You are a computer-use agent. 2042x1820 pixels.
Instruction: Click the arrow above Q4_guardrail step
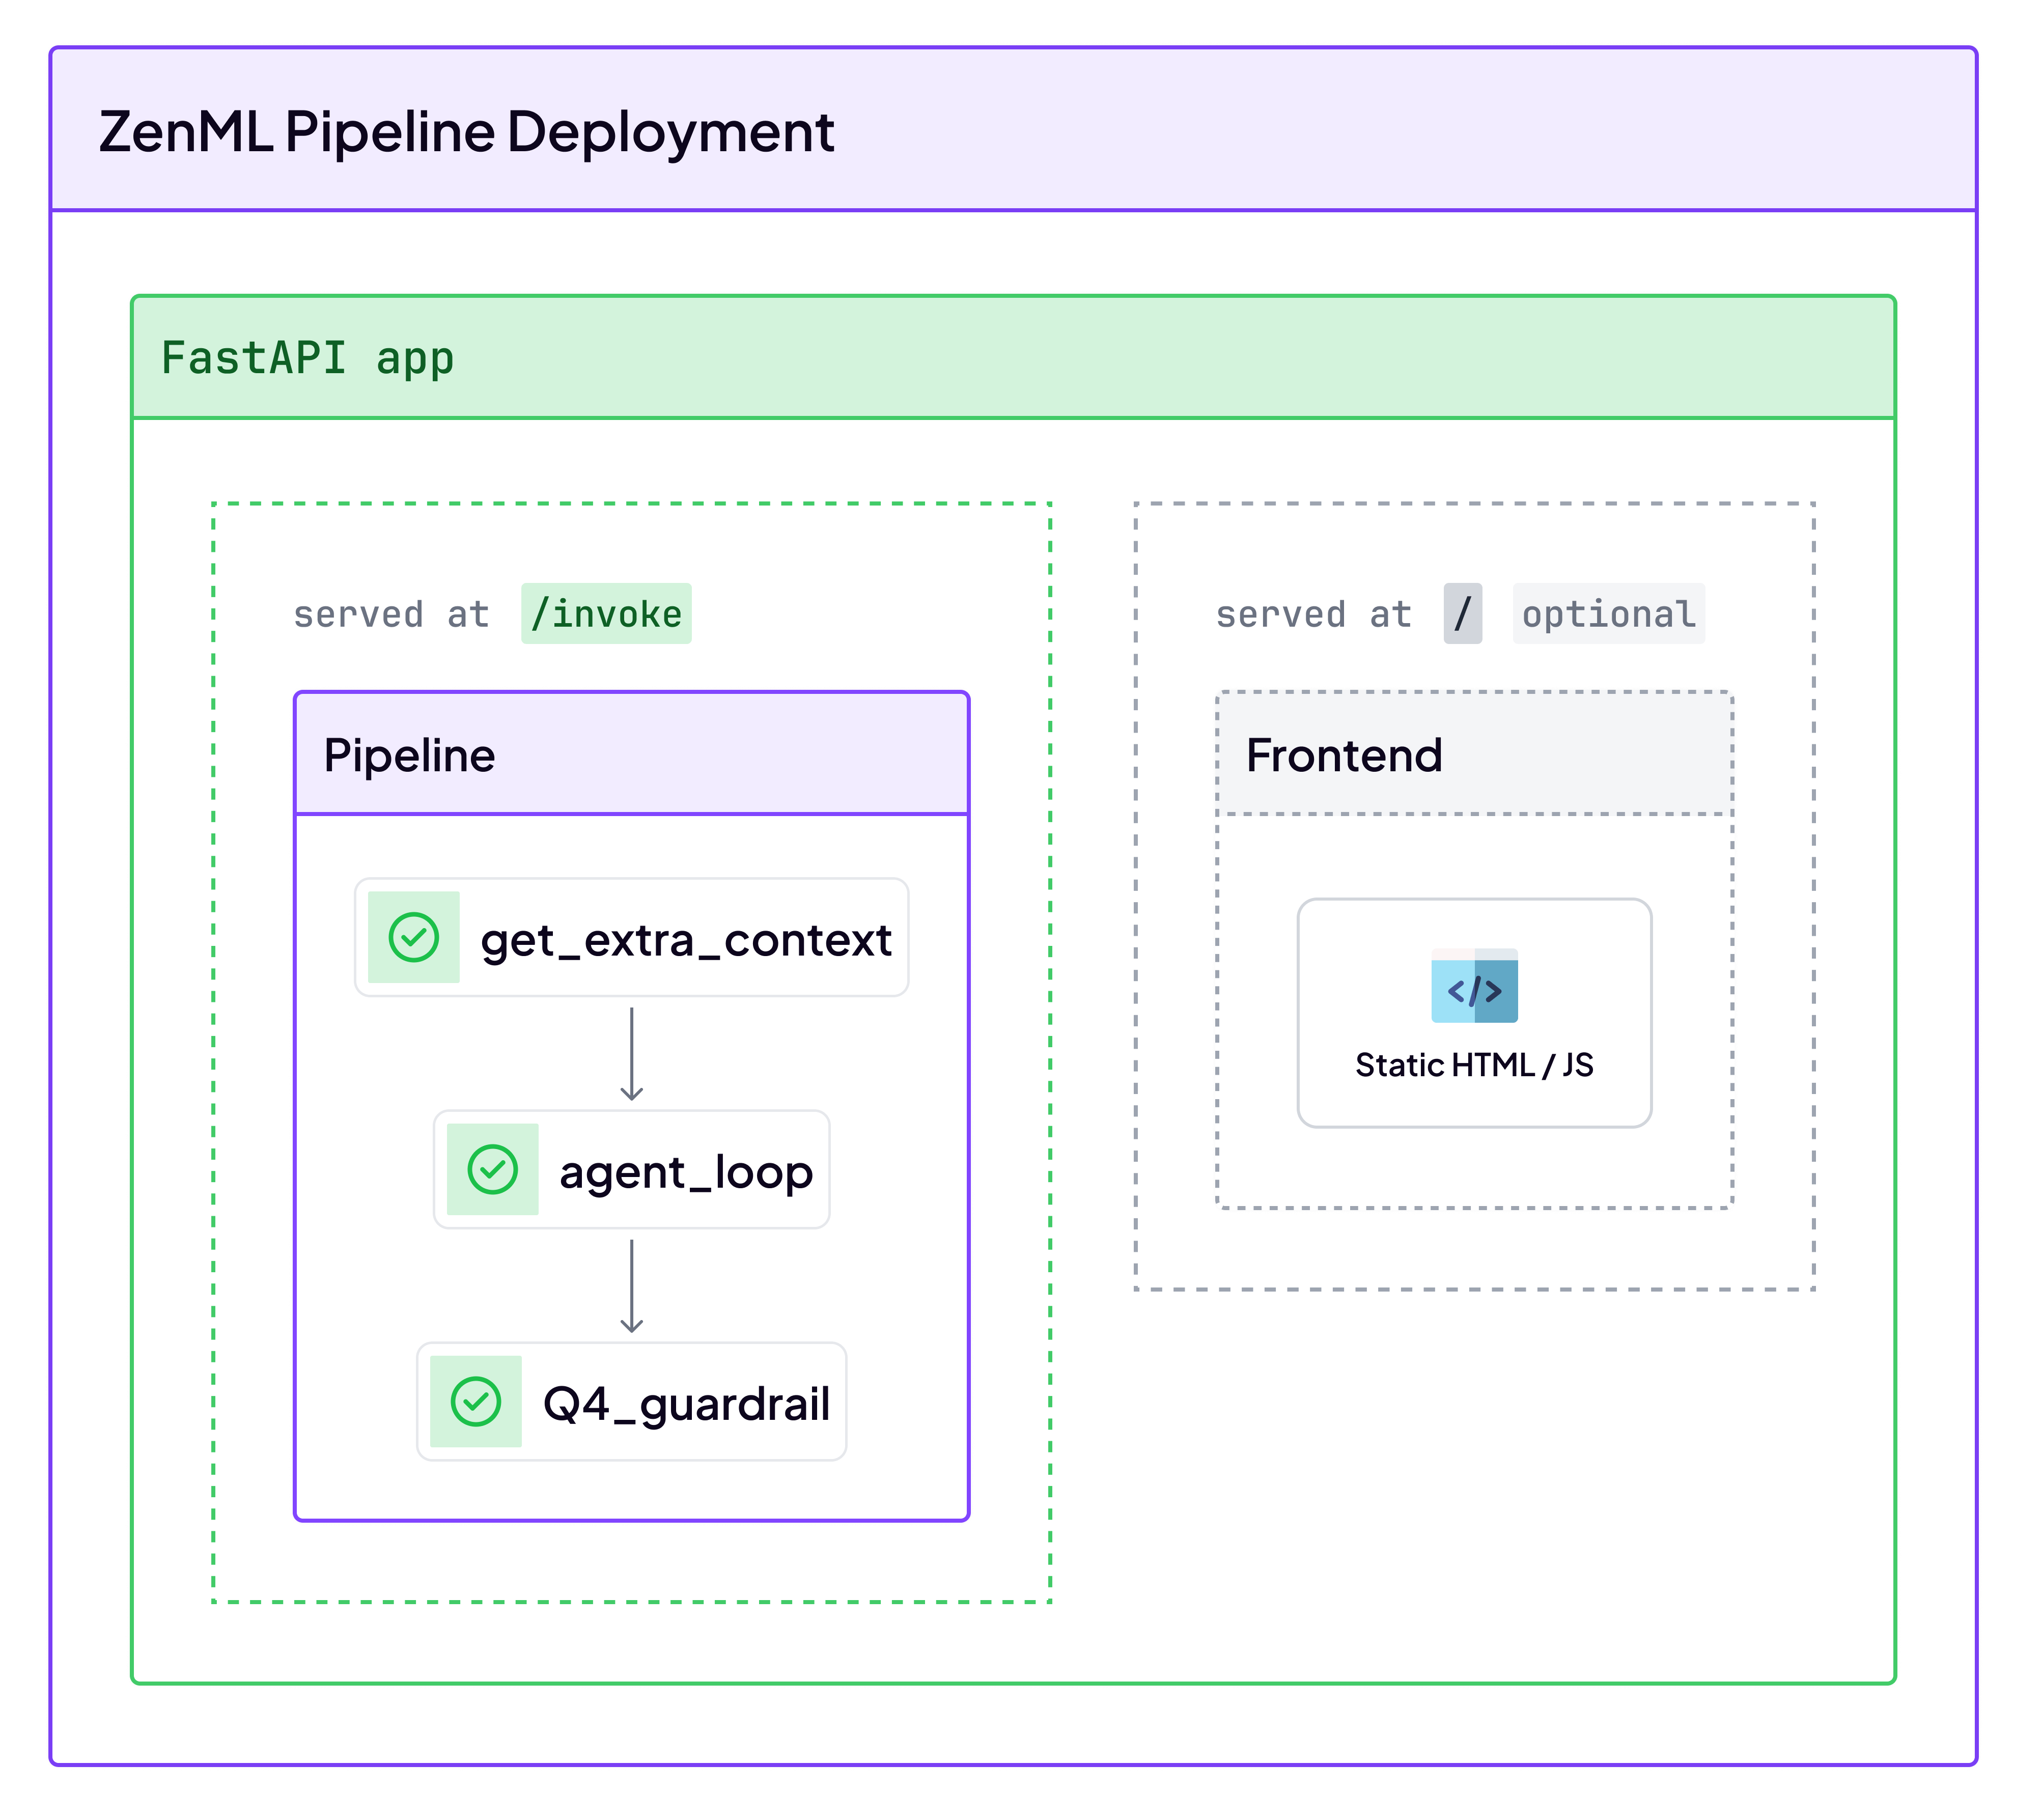[x=631, y=1285]
